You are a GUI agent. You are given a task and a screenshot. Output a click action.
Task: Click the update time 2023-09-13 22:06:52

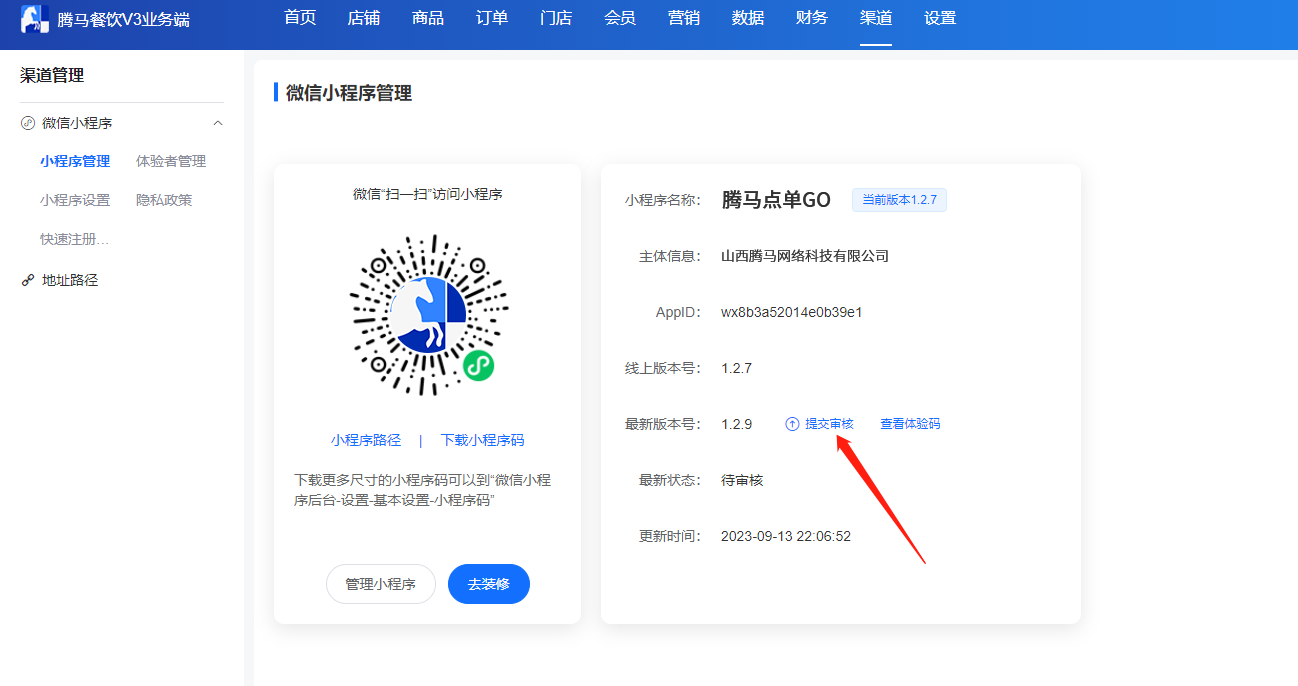[x=786, y=536]
